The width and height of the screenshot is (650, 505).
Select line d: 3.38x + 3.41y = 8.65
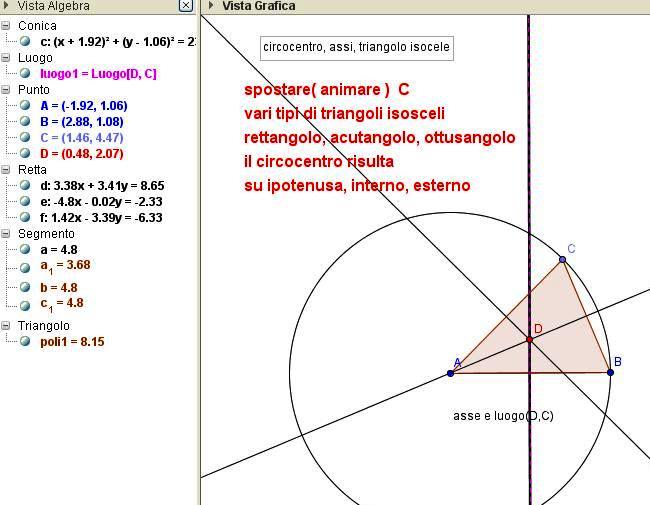(102, 185)
